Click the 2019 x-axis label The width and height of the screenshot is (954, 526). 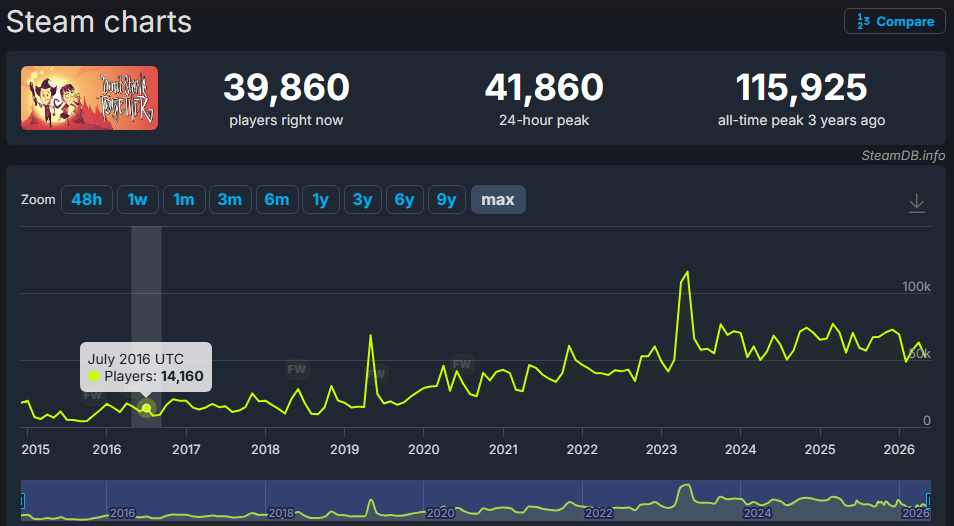[x=344, y=449]
